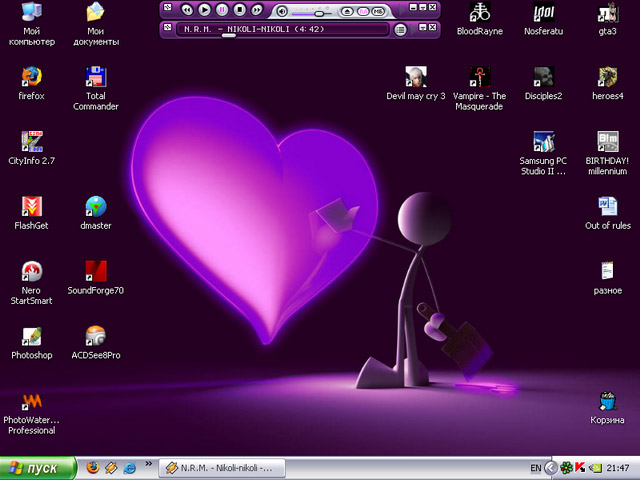The width and height of the screenshot is (640, 480).
Task: Skip to next track in Winamp
Action: coord(257,9)
